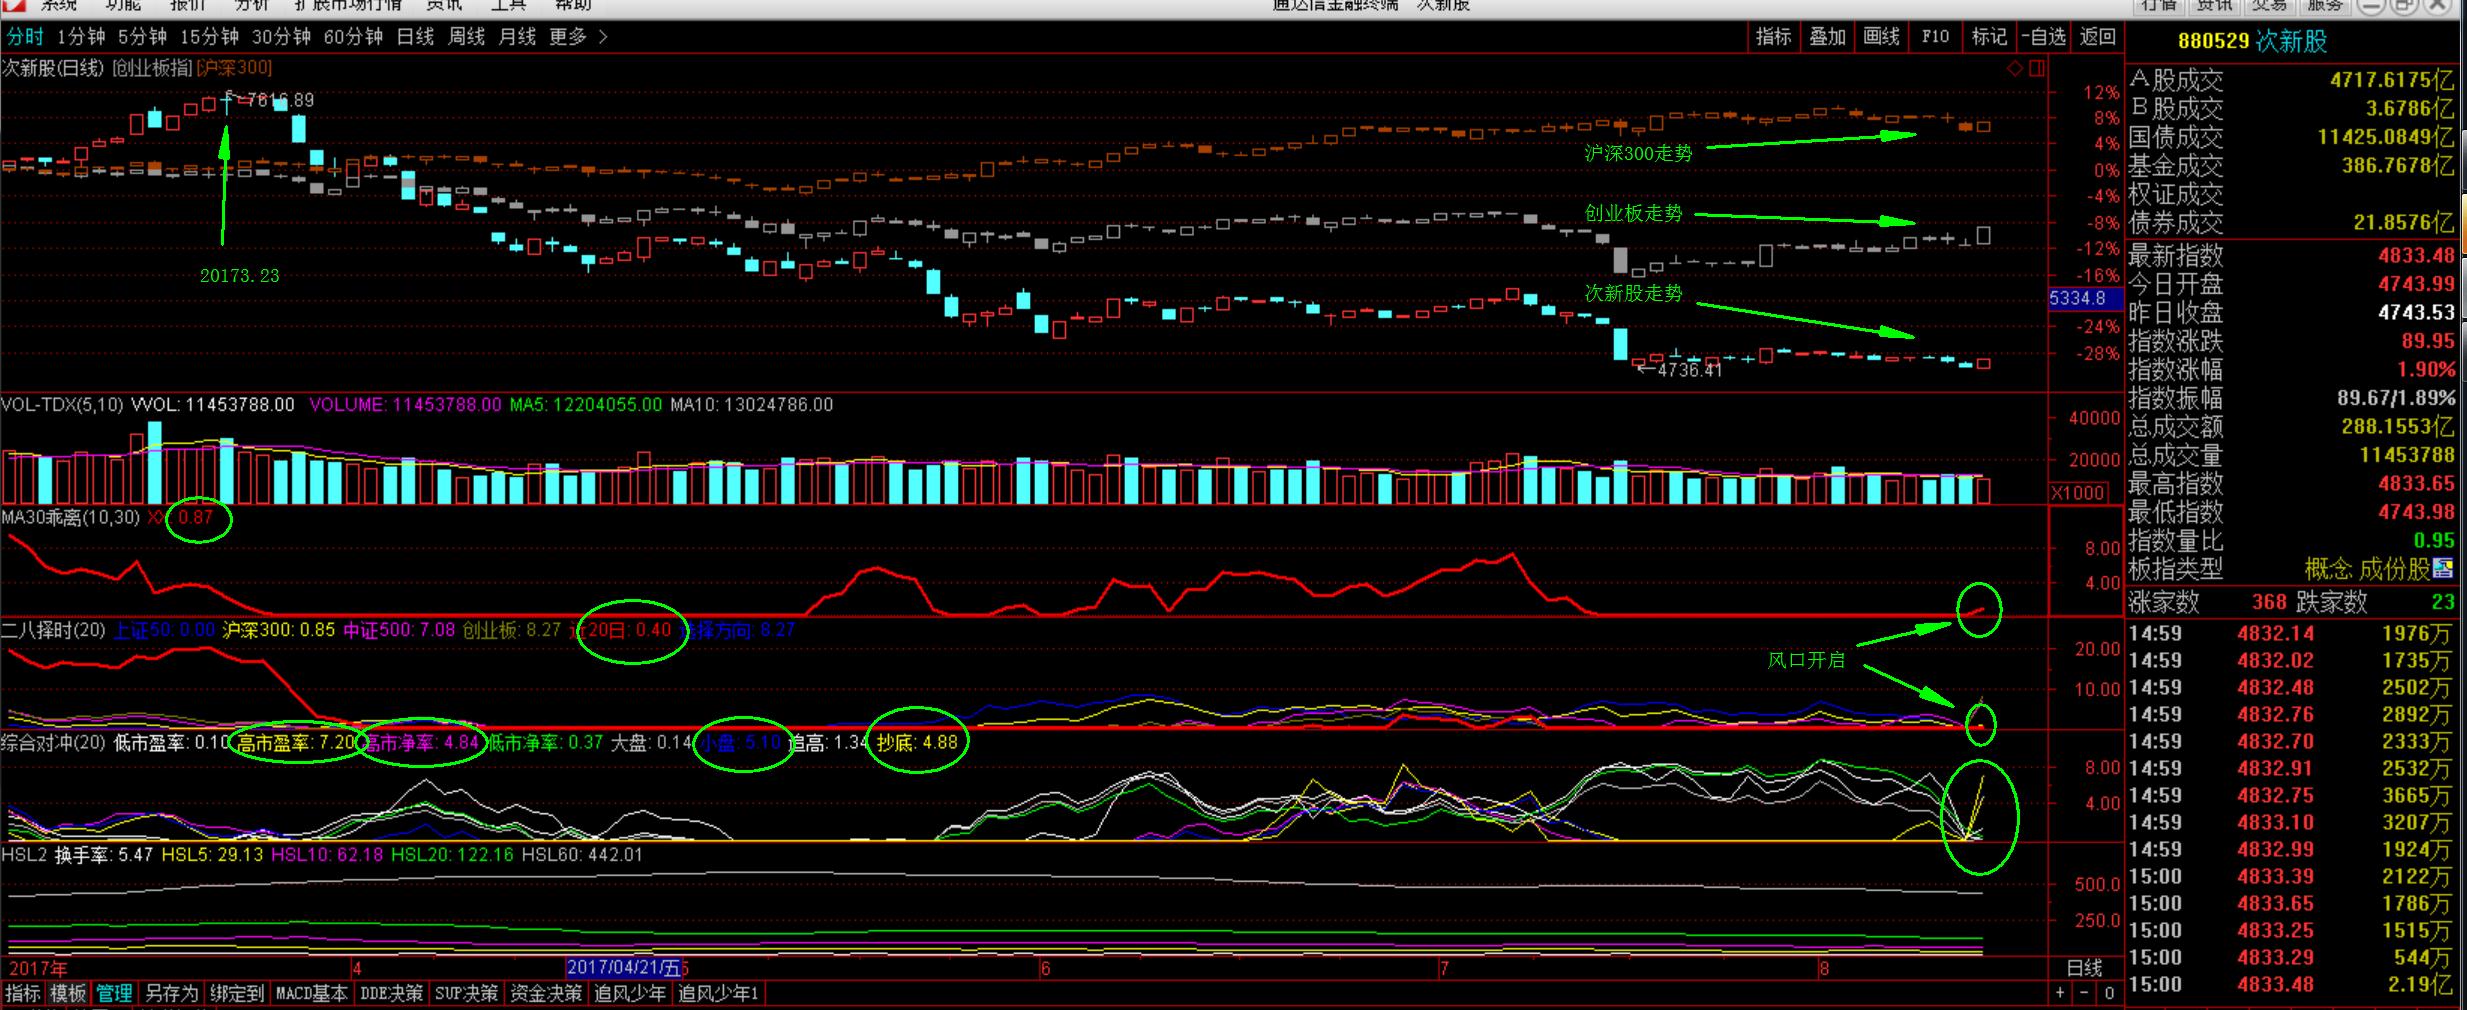Click the HSL2 indicator label
This screenshot has height=1010, width=2467.
click(x=24, y=855)
